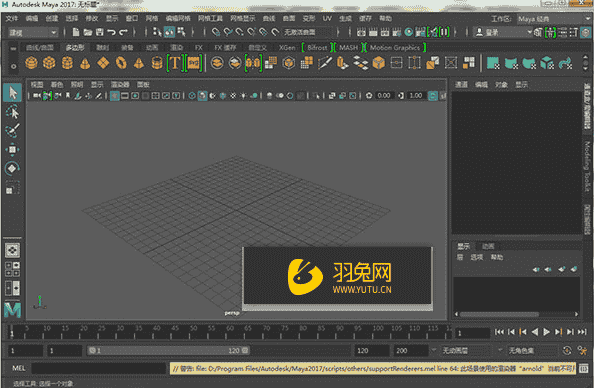
Task: Create a polygon cube from the shelf
Action: (x=49, y=63)
